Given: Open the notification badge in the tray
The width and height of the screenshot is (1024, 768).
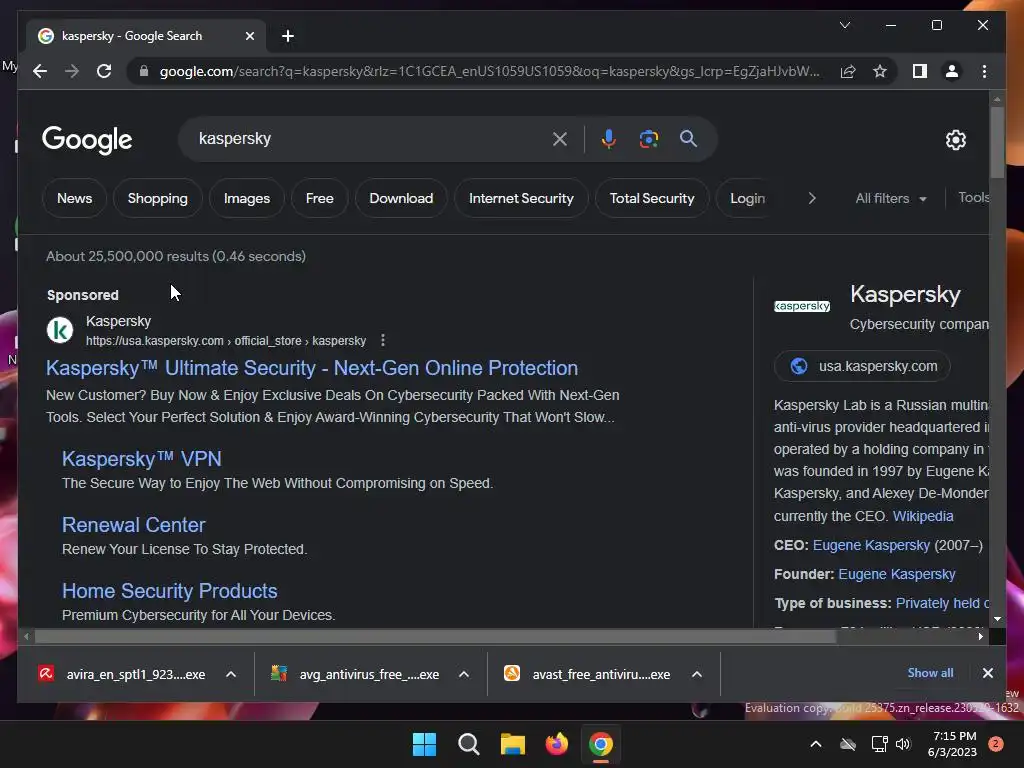Looking at the screenshot, I should point(995,744).
